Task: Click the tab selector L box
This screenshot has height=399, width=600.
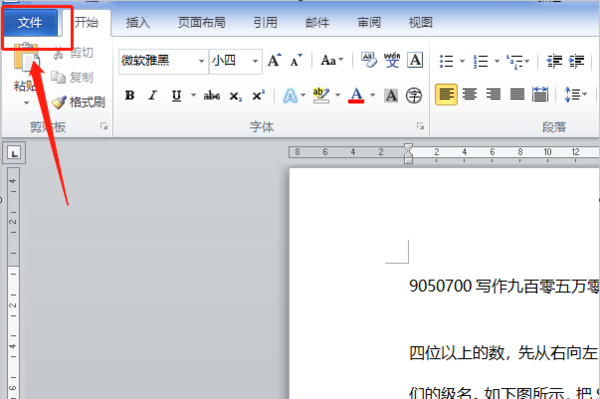Action: tap(15, 153)
